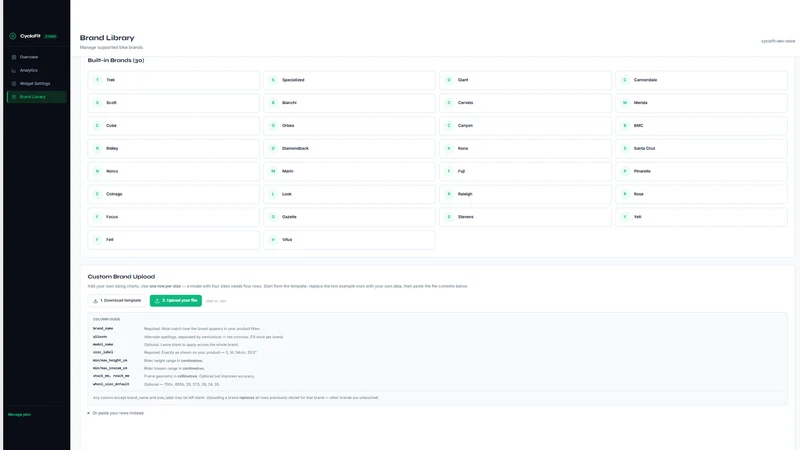Click the M avatar on the Merida card
Image resolution: width=800 pixels, height=450 pixels.
click(624, 103)
